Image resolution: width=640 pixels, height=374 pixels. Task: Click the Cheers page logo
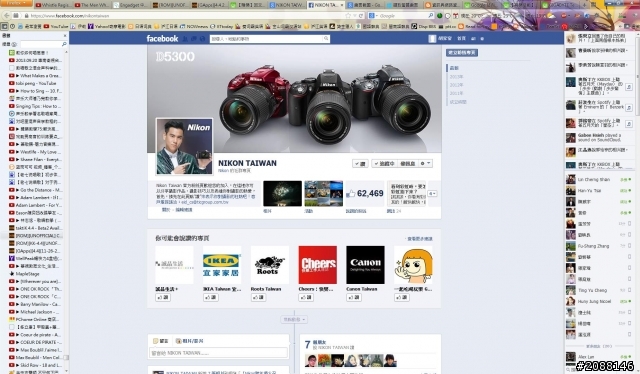tap(318, 265)
